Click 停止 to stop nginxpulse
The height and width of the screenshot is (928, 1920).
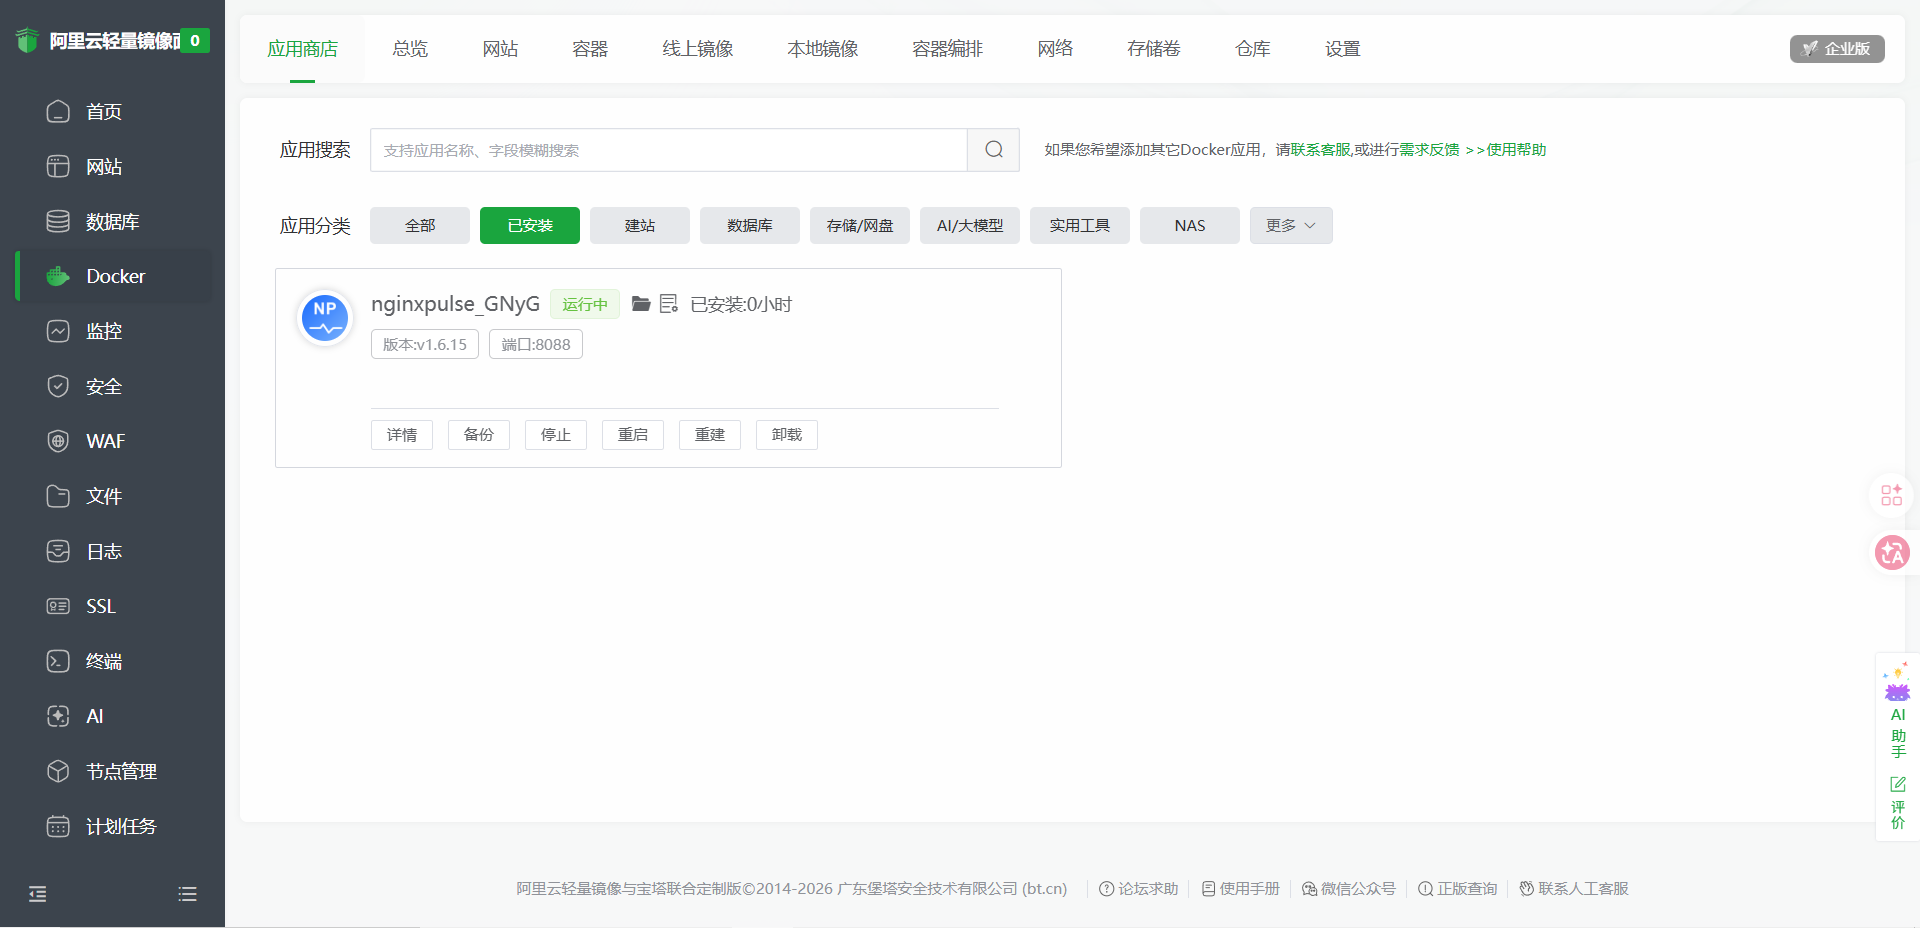[556, 434]
